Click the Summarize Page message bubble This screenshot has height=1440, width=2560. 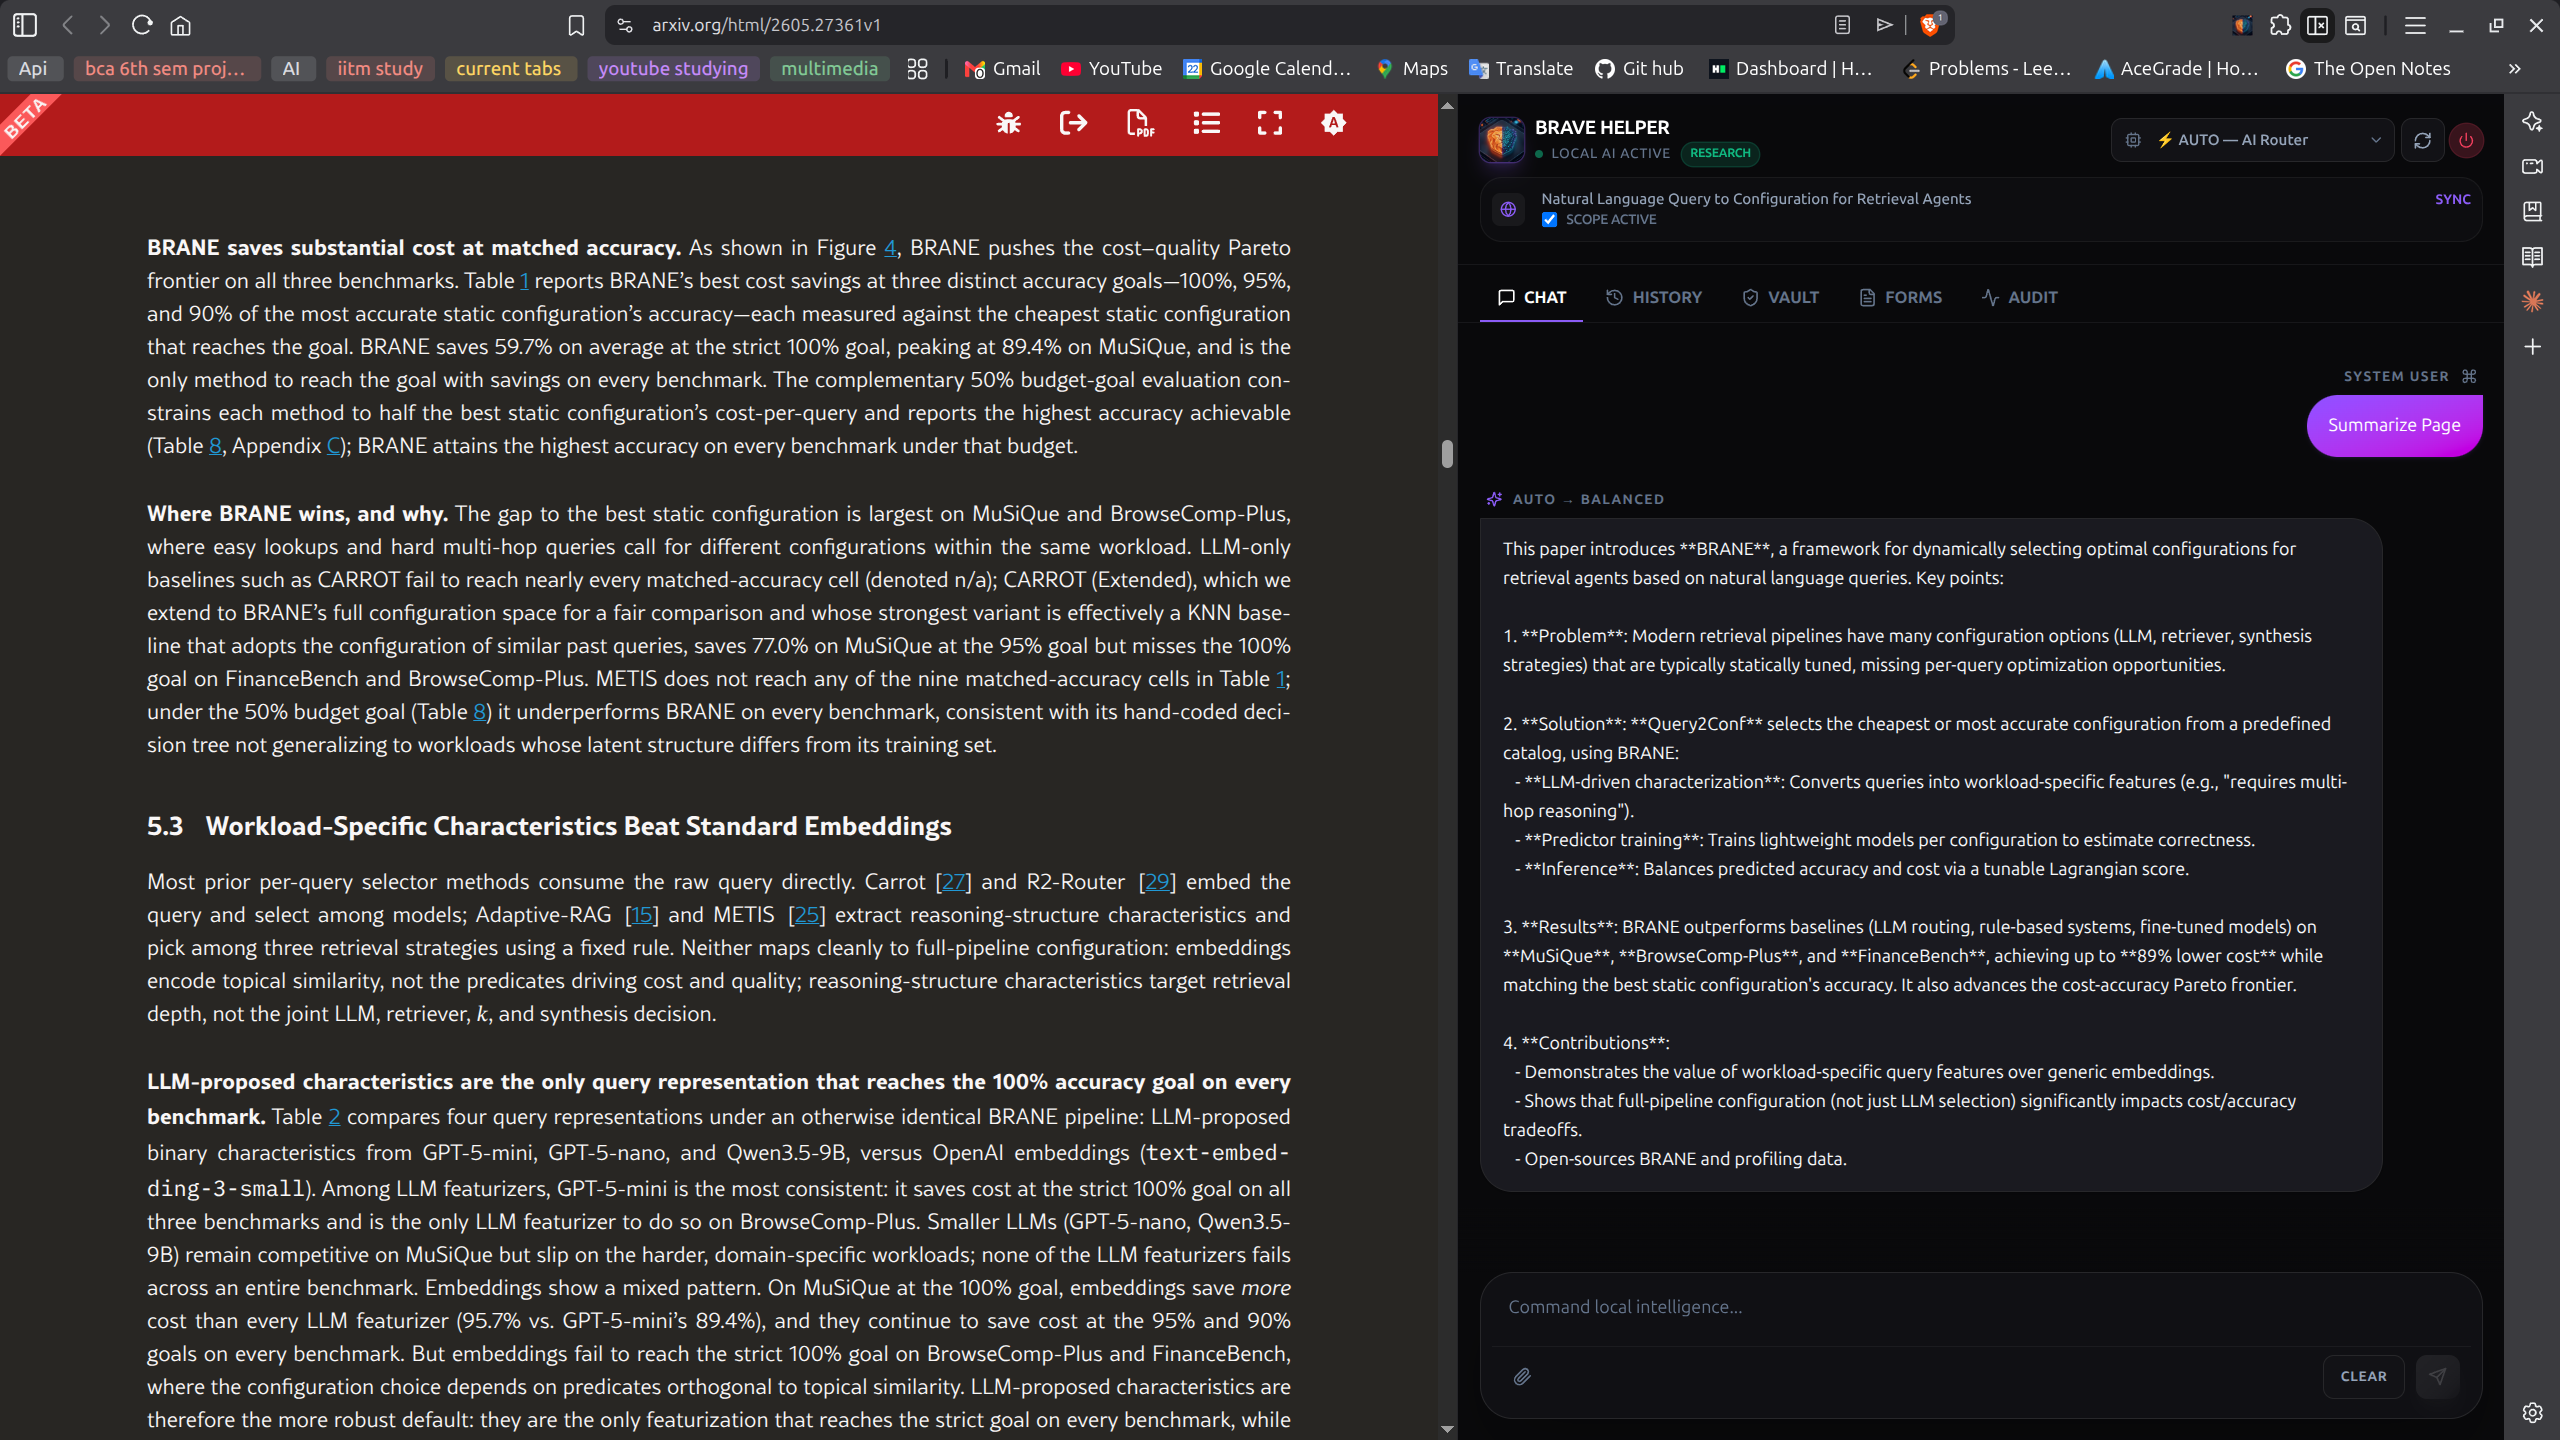tap(2394, 425)
